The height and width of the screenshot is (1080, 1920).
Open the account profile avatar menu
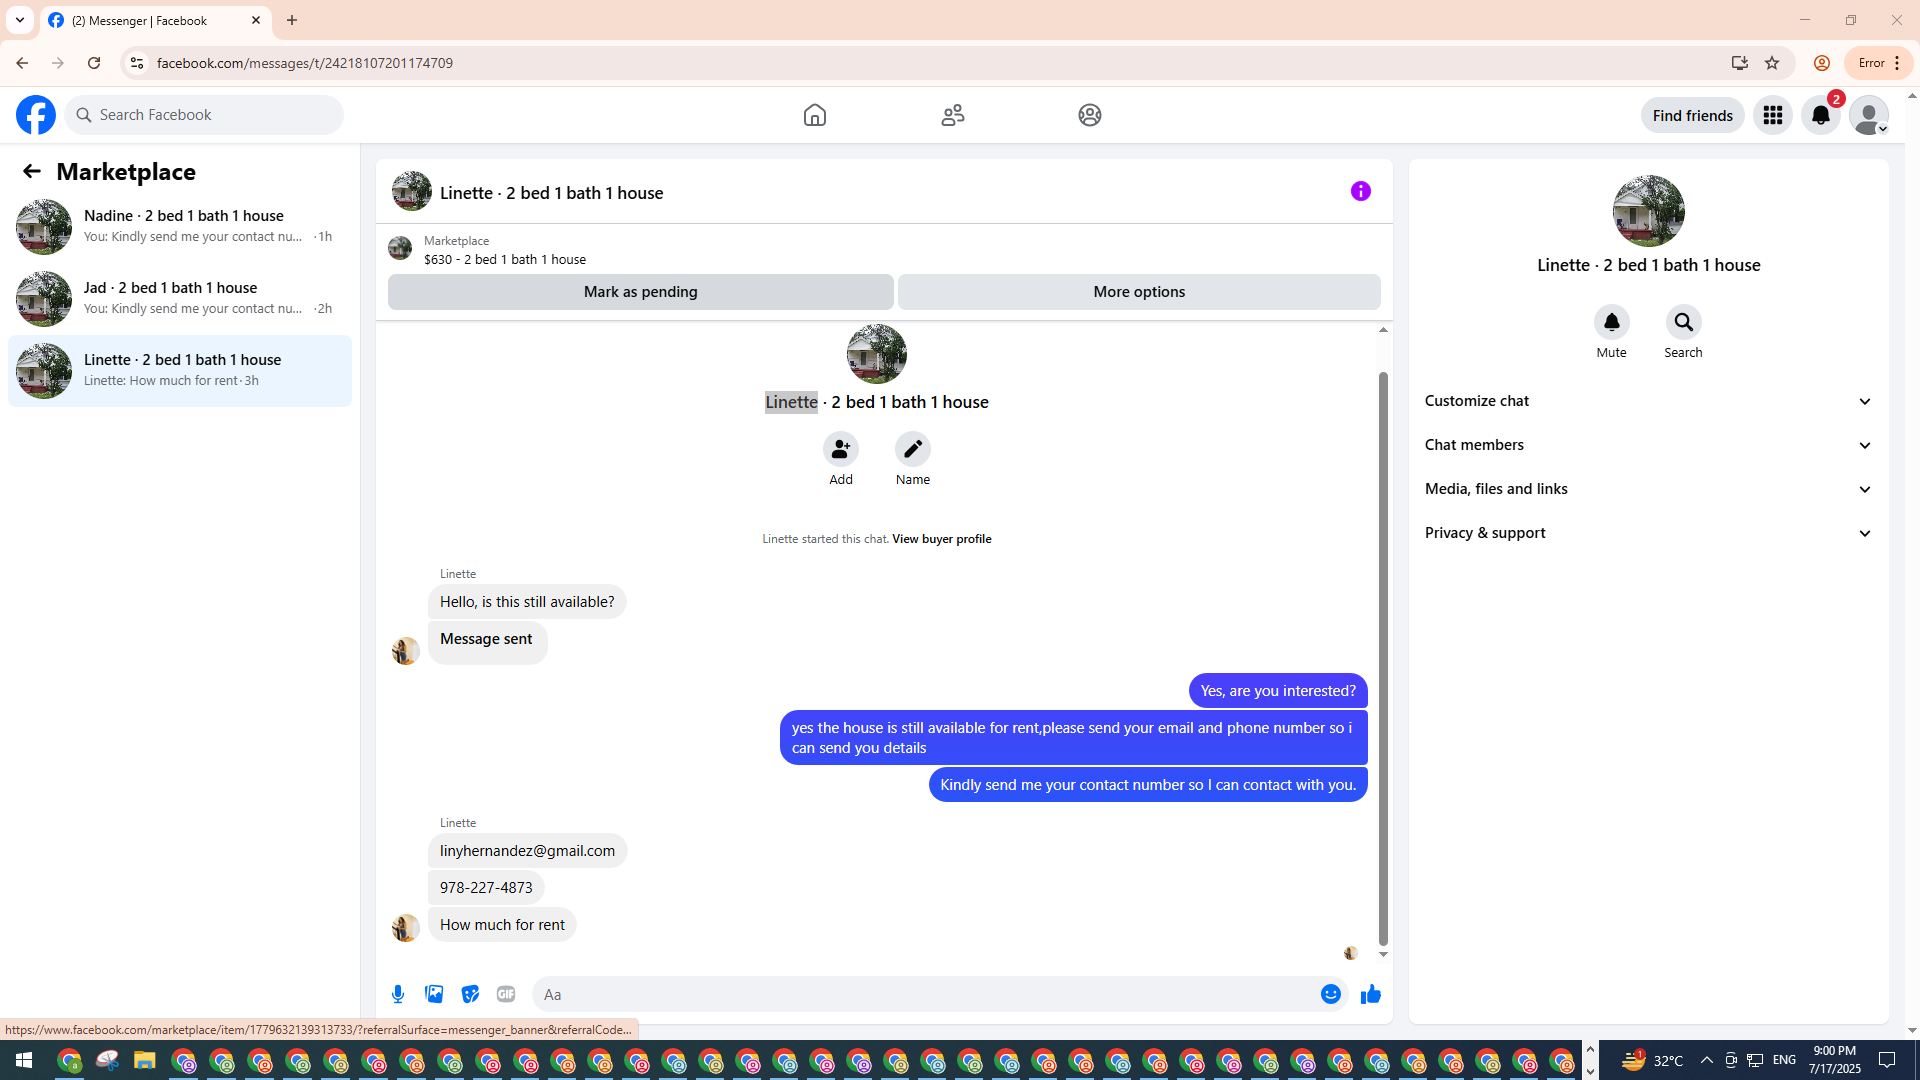[1868, 115]
